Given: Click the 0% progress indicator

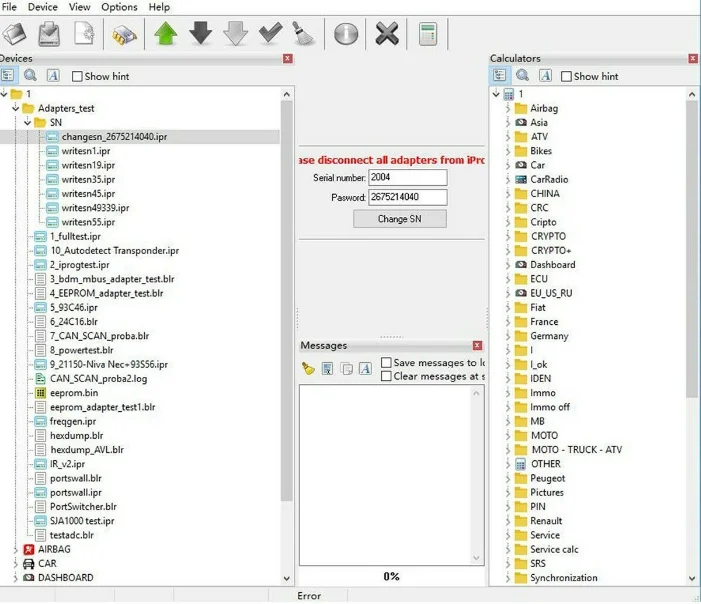Looking at the screenshot, I should tap(391, 576).
